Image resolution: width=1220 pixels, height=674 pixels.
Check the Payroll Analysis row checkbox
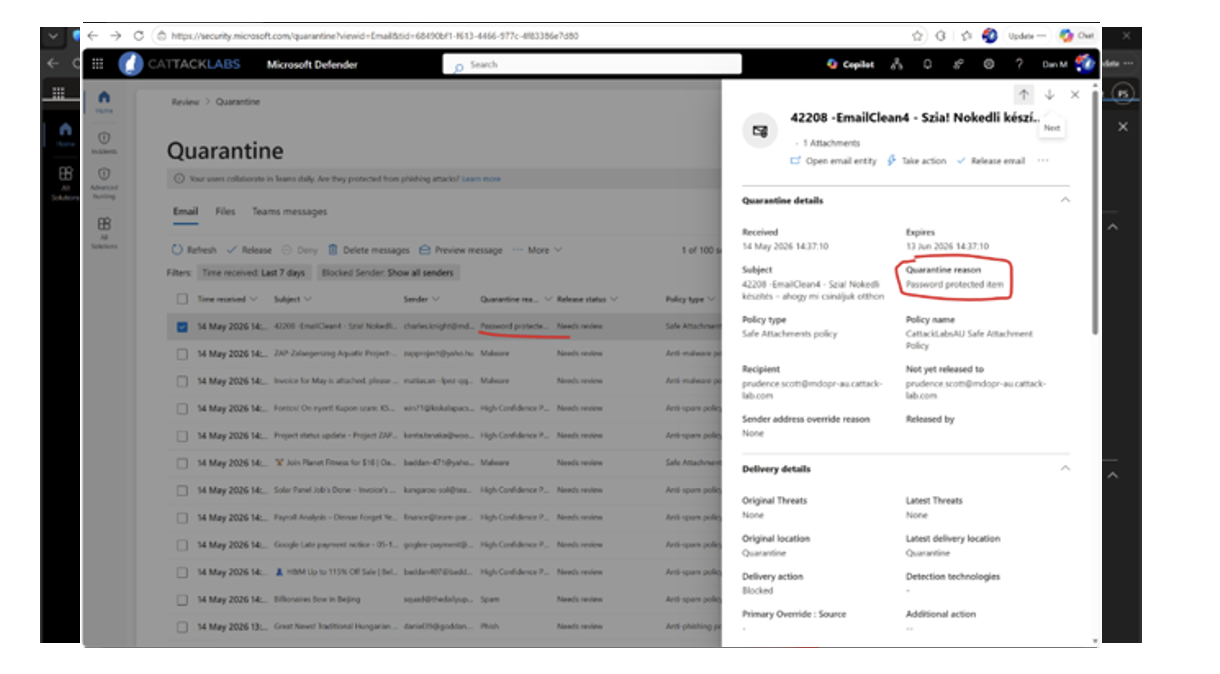coord(182,518)
